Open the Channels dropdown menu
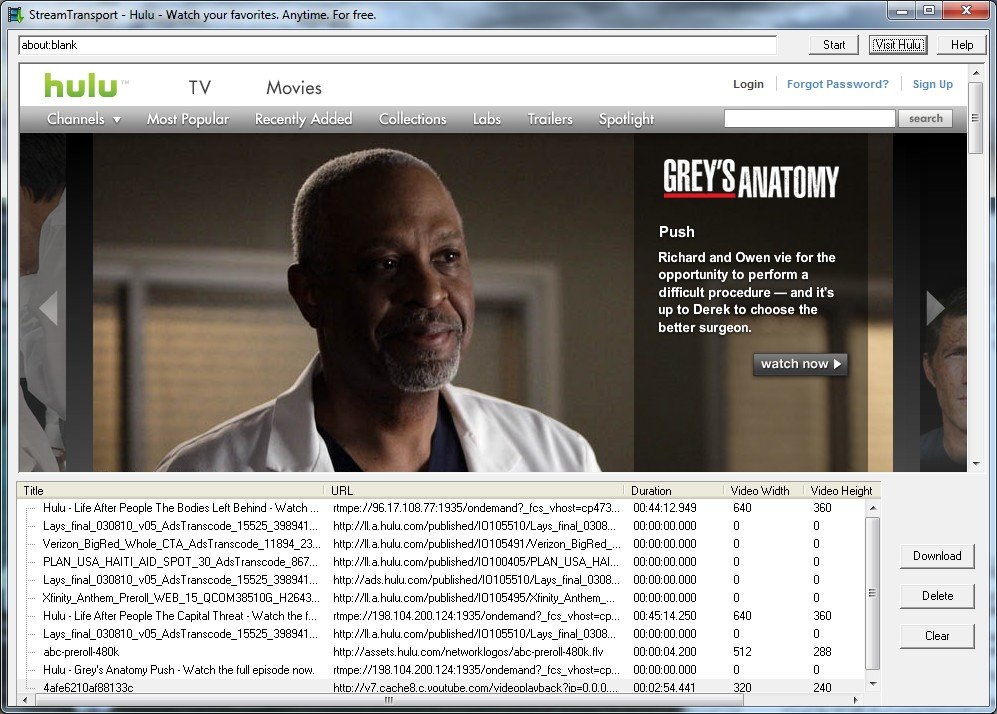Viewport: 997px width, 714px height. point(84,119)
